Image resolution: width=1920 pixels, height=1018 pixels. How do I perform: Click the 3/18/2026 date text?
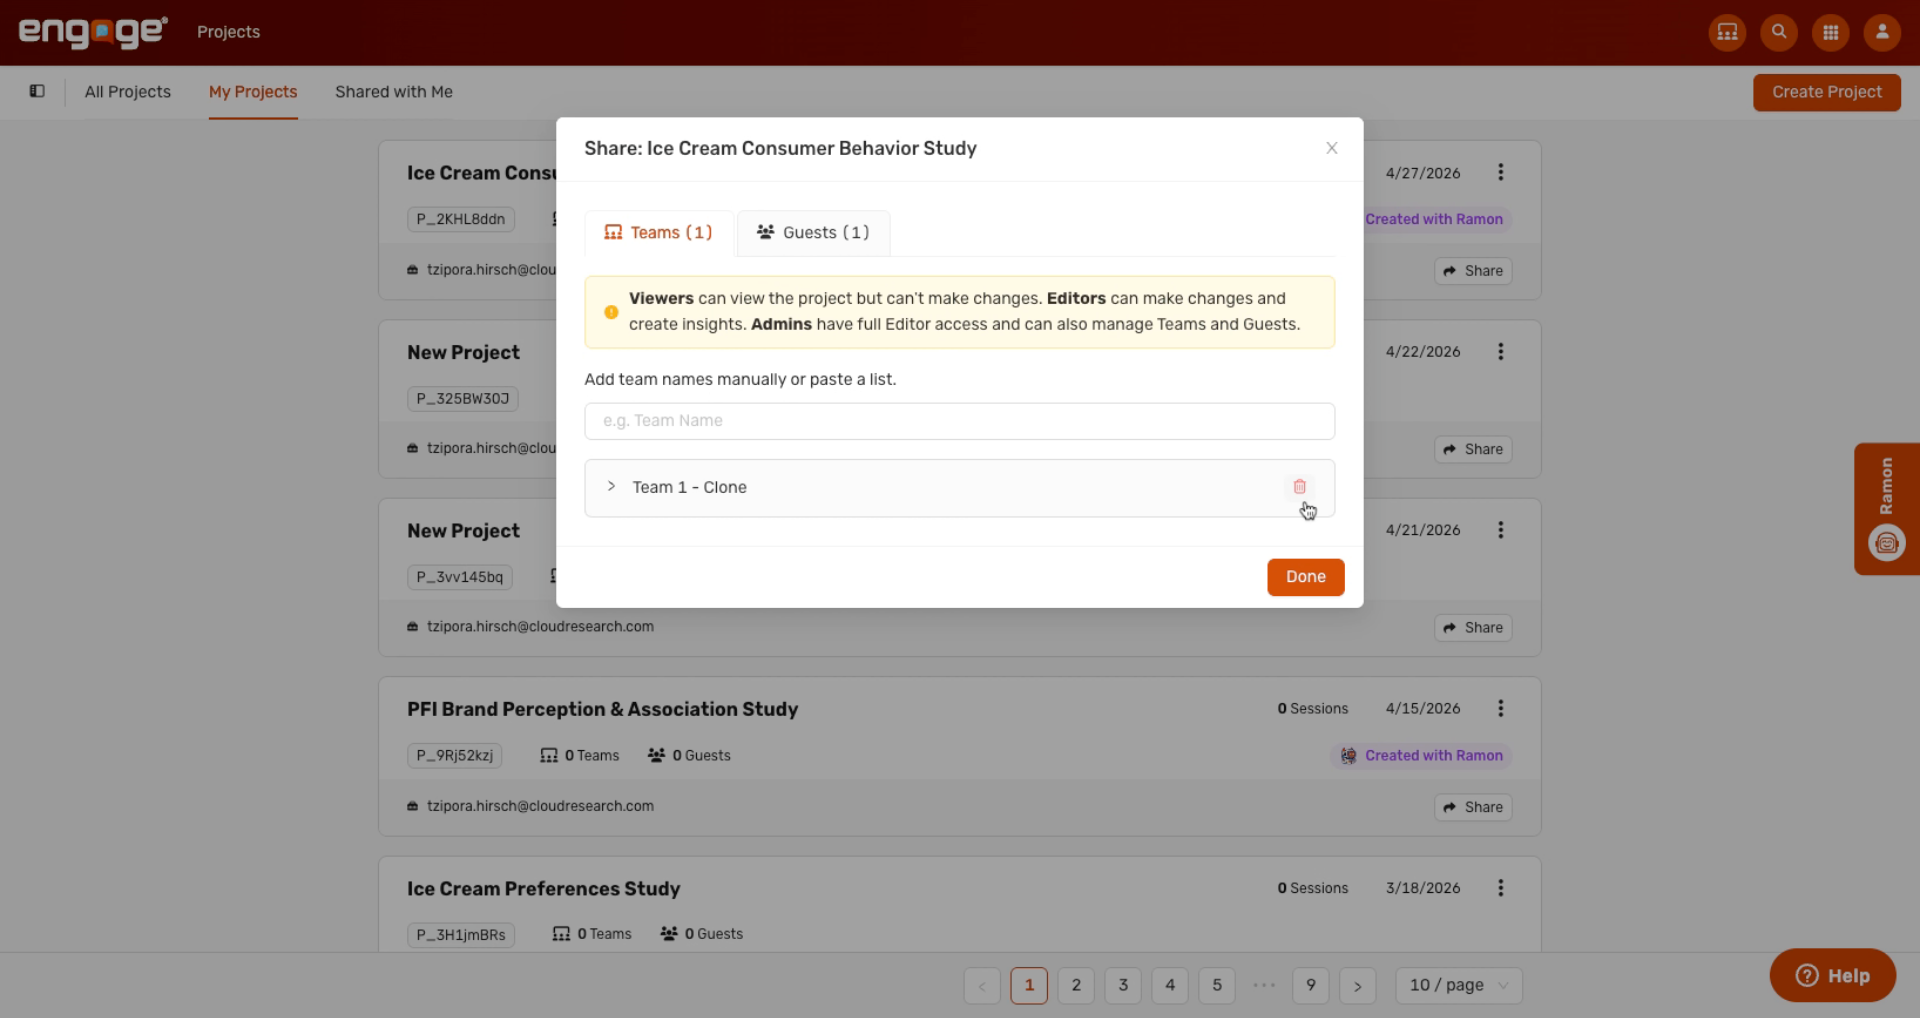tap(1422, 888)
